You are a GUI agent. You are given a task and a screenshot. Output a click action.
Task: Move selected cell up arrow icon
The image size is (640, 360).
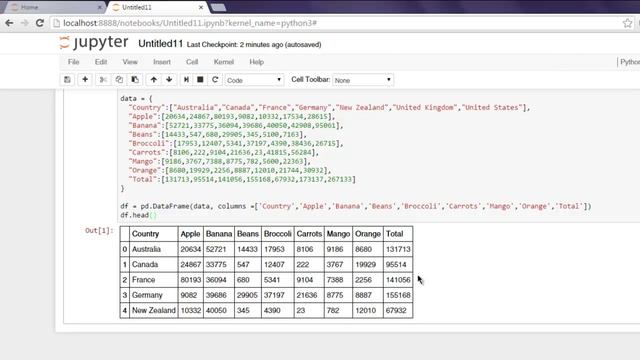(153, 80)
